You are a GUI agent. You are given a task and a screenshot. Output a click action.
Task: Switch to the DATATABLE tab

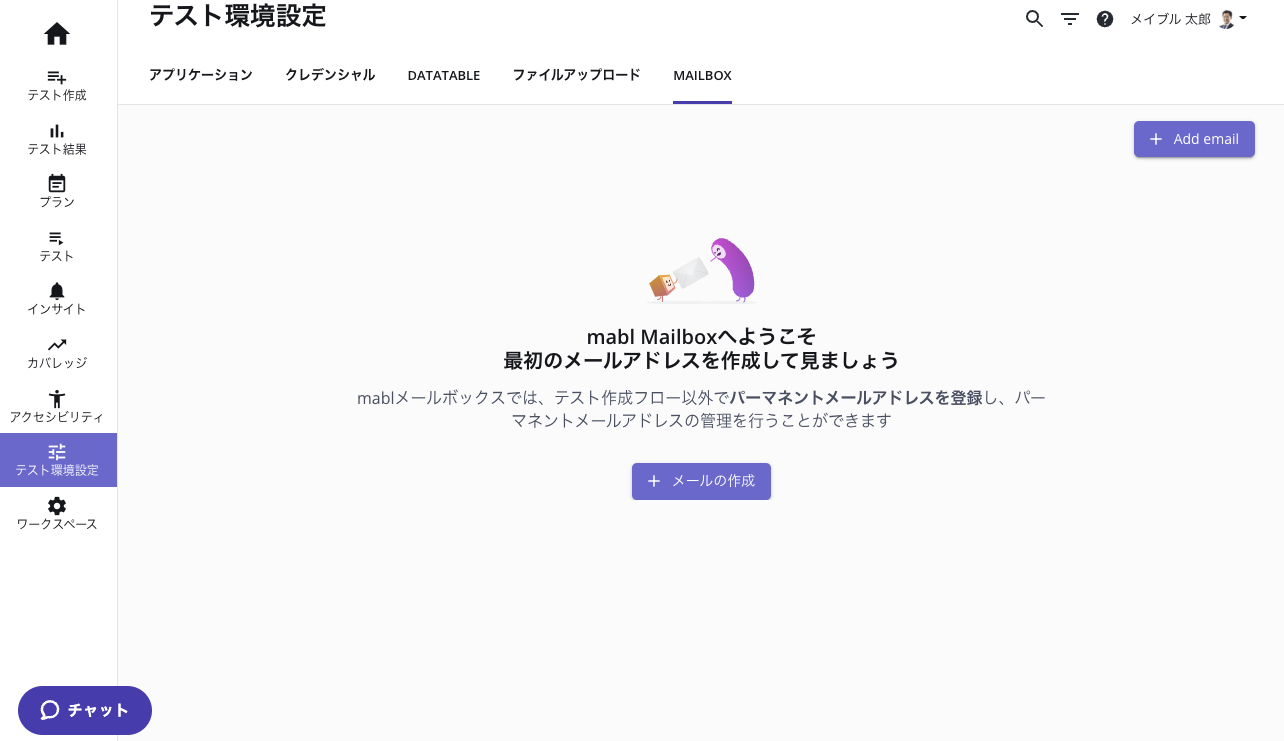pos(444,75)
